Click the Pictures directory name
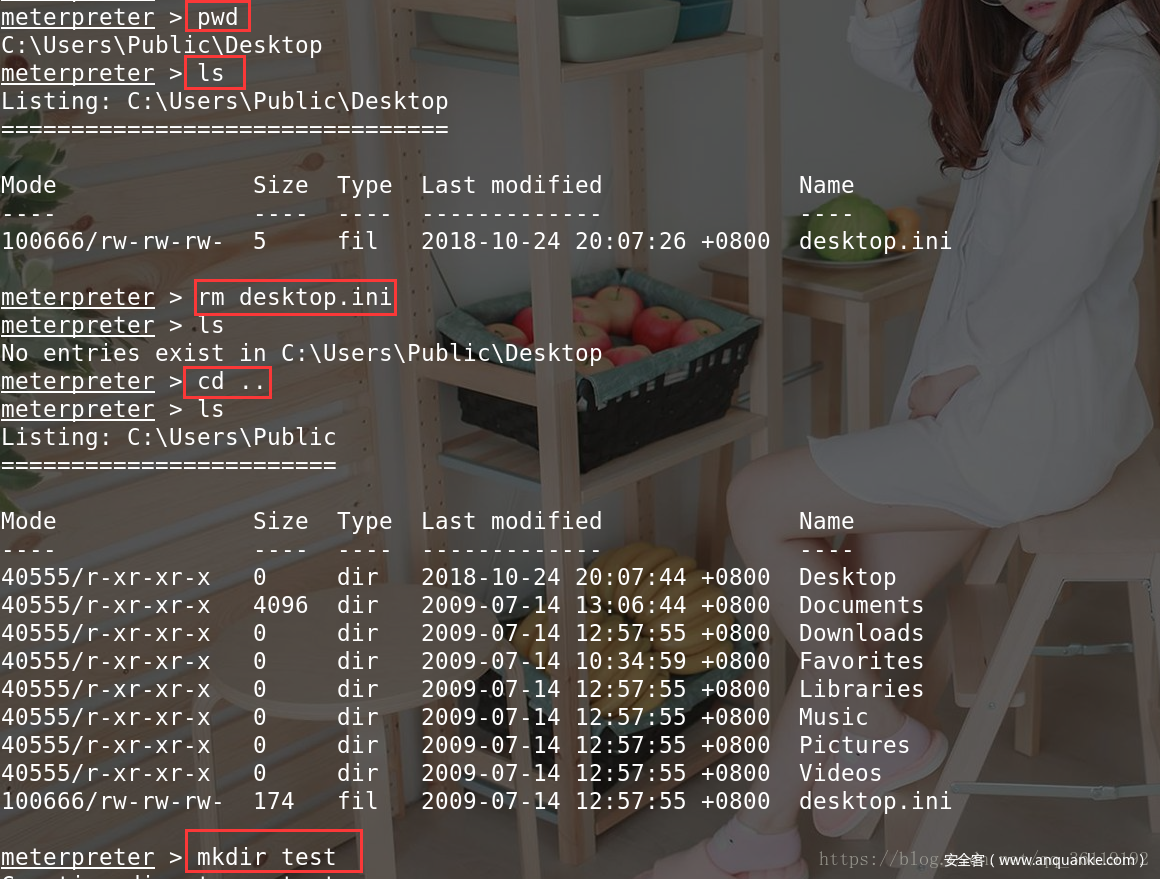 [854, 746]
